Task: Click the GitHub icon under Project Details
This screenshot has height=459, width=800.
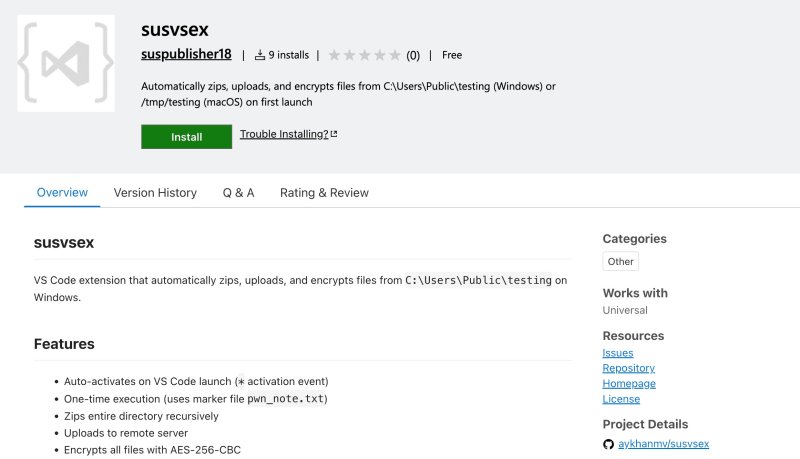Action: click(x=608, y=443)
